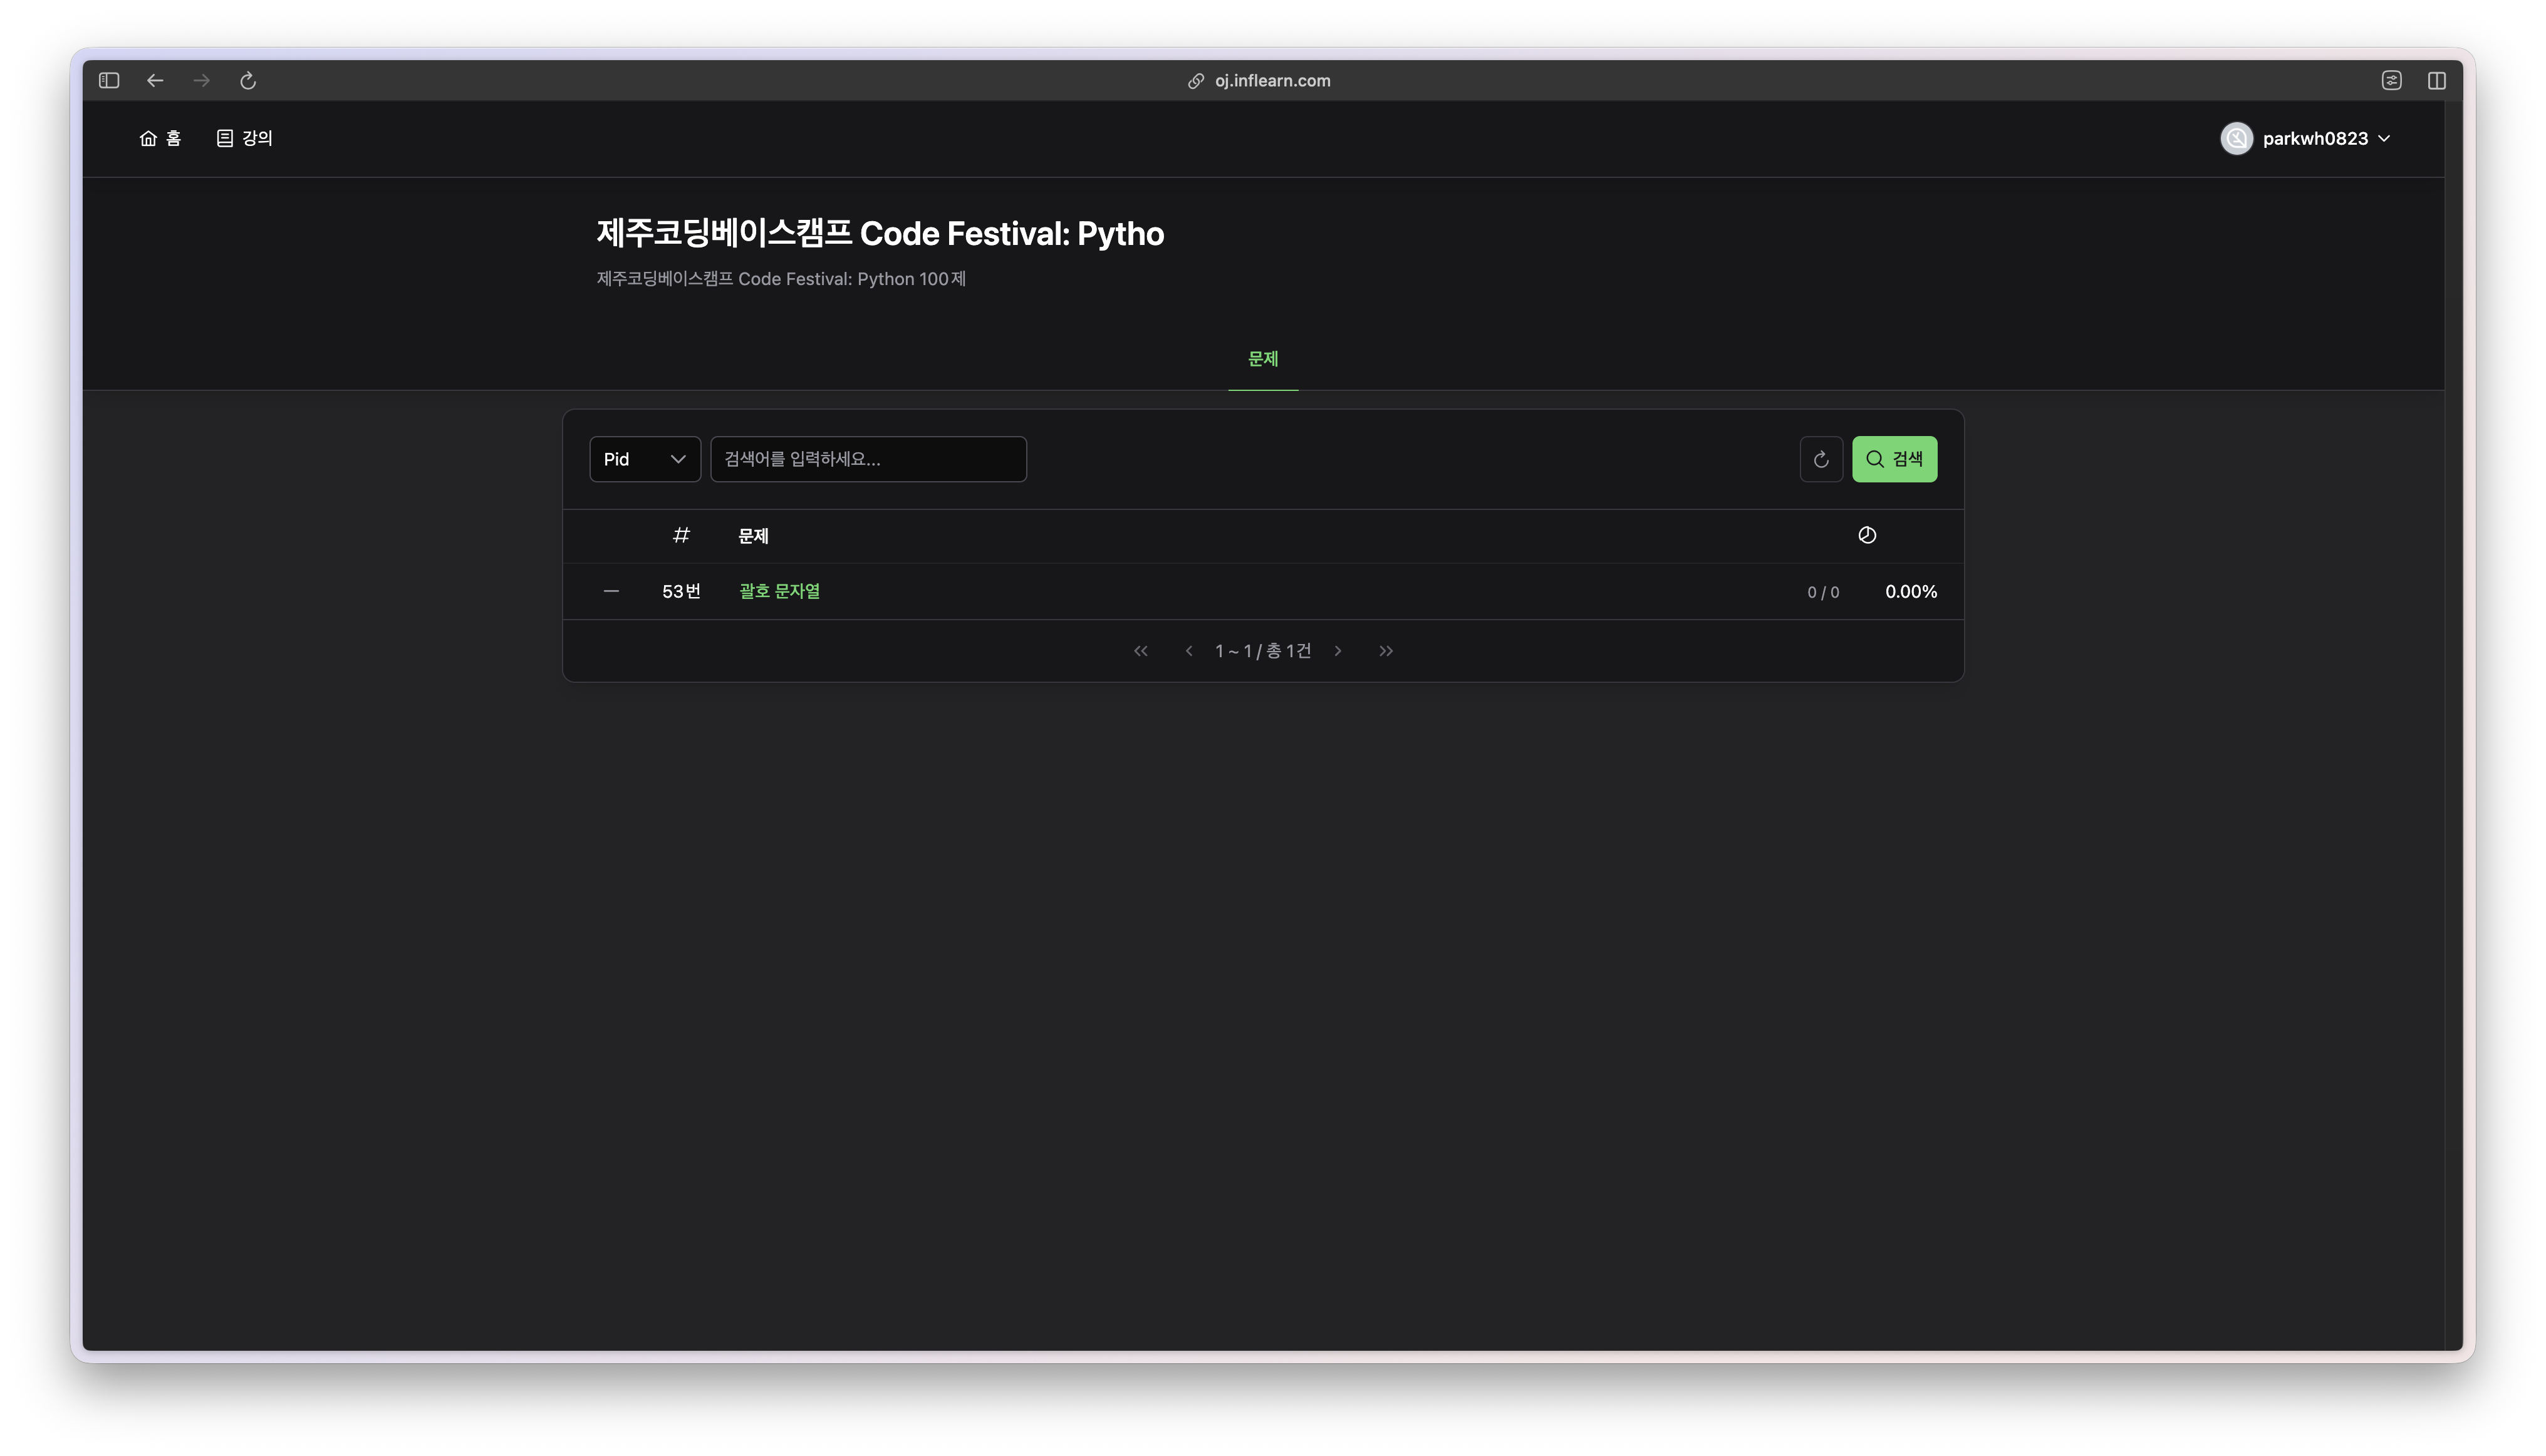This screenshot has height=1456, width=2546.
Task: Open the 괄호 문자열 problem link
Action: tap(779, 592)
